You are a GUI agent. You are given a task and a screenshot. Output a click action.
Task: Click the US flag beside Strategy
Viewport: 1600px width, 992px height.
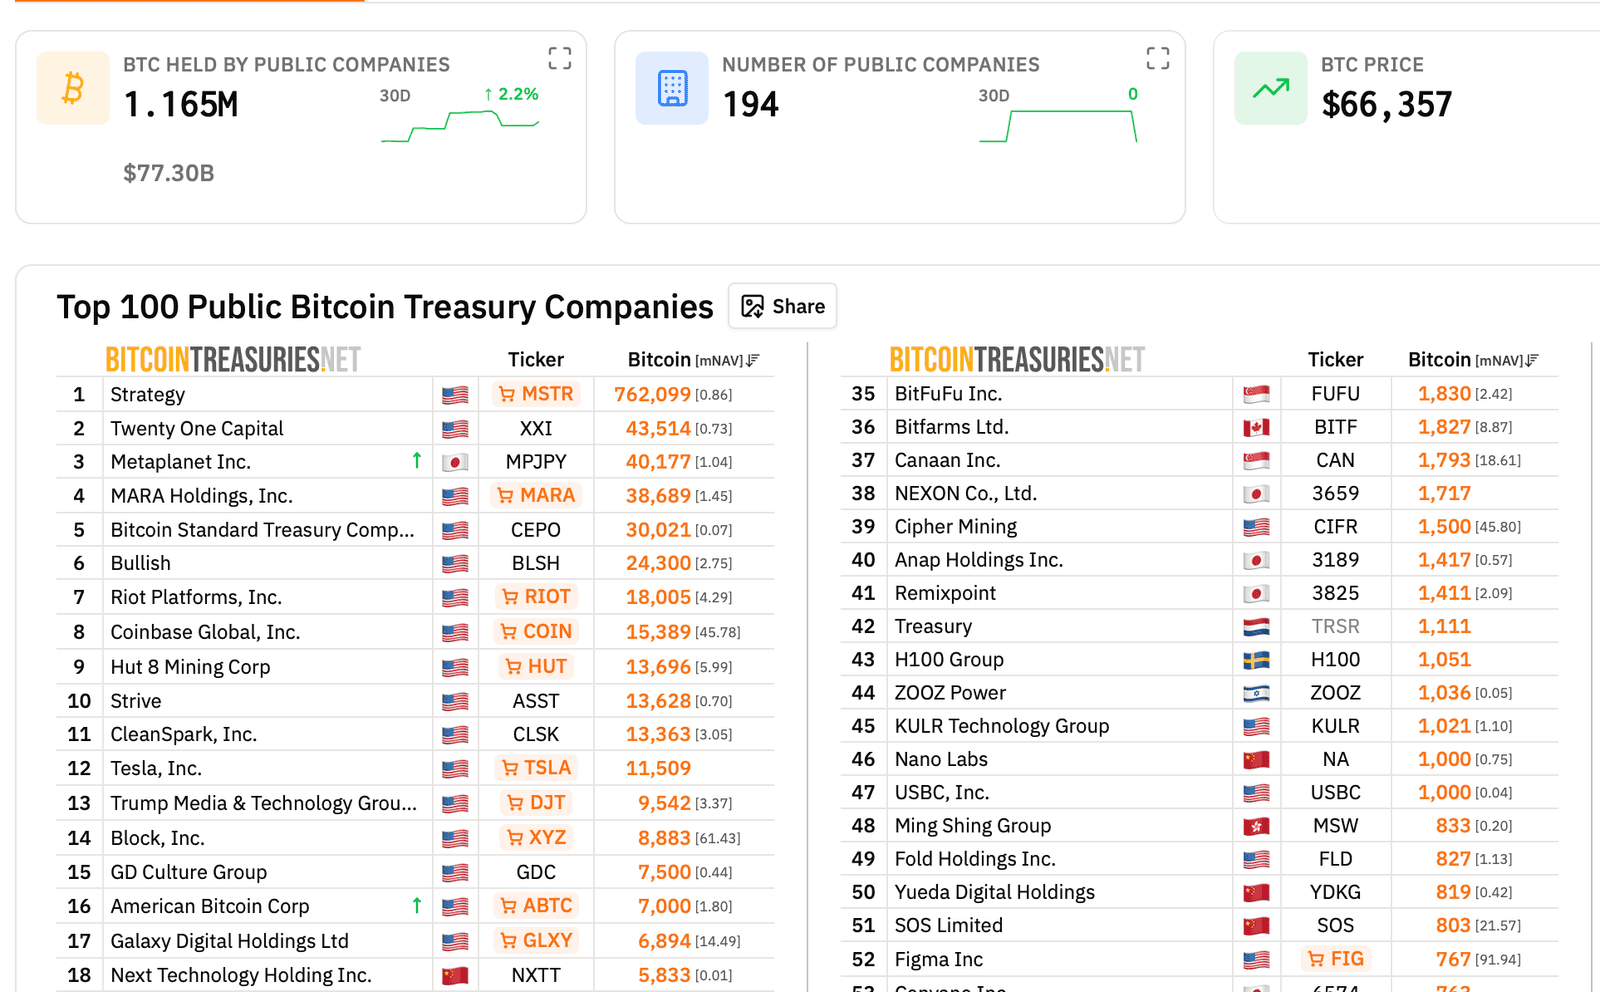click(455, 394)
